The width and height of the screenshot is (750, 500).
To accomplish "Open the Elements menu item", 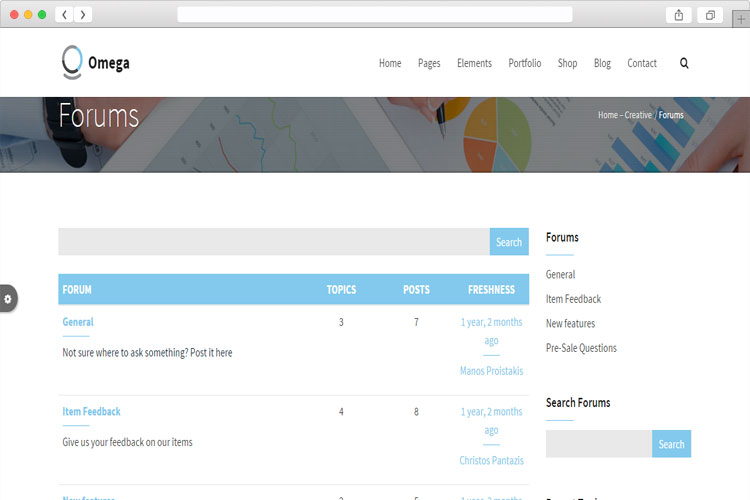I will [x=474, y=63].
